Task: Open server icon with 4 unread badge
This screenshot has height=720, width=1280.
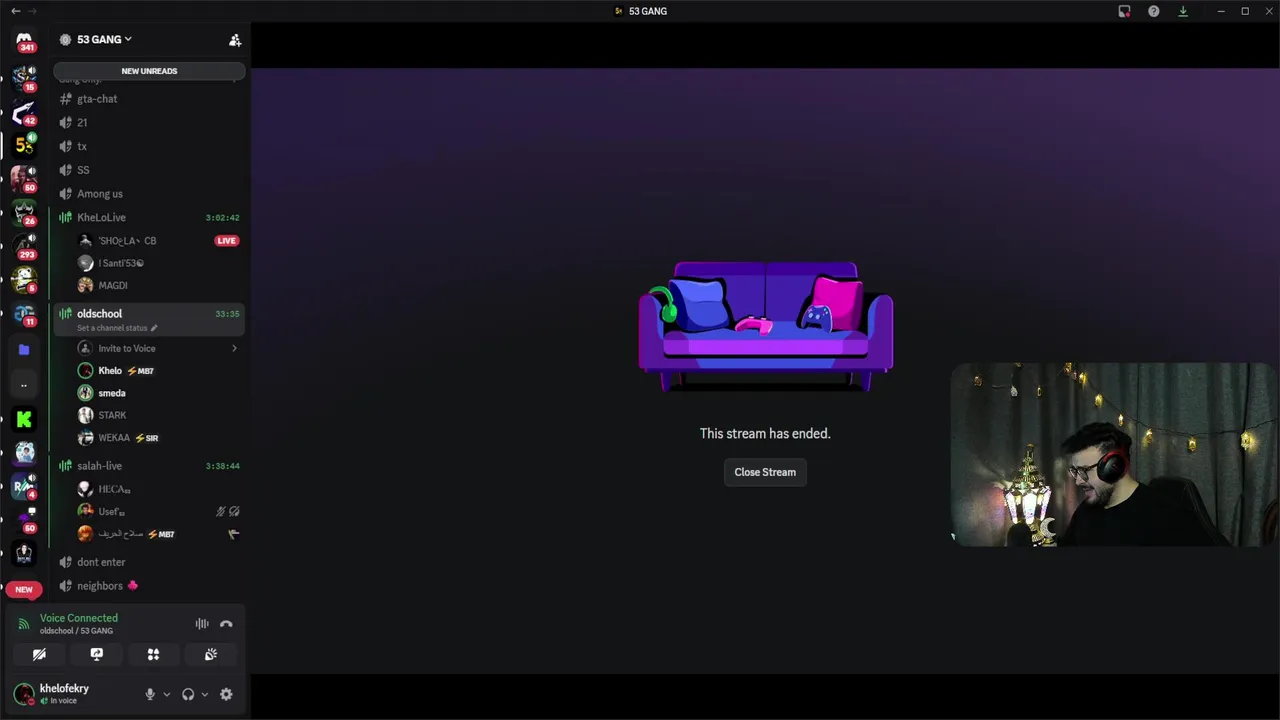Action: pos(24,487)
